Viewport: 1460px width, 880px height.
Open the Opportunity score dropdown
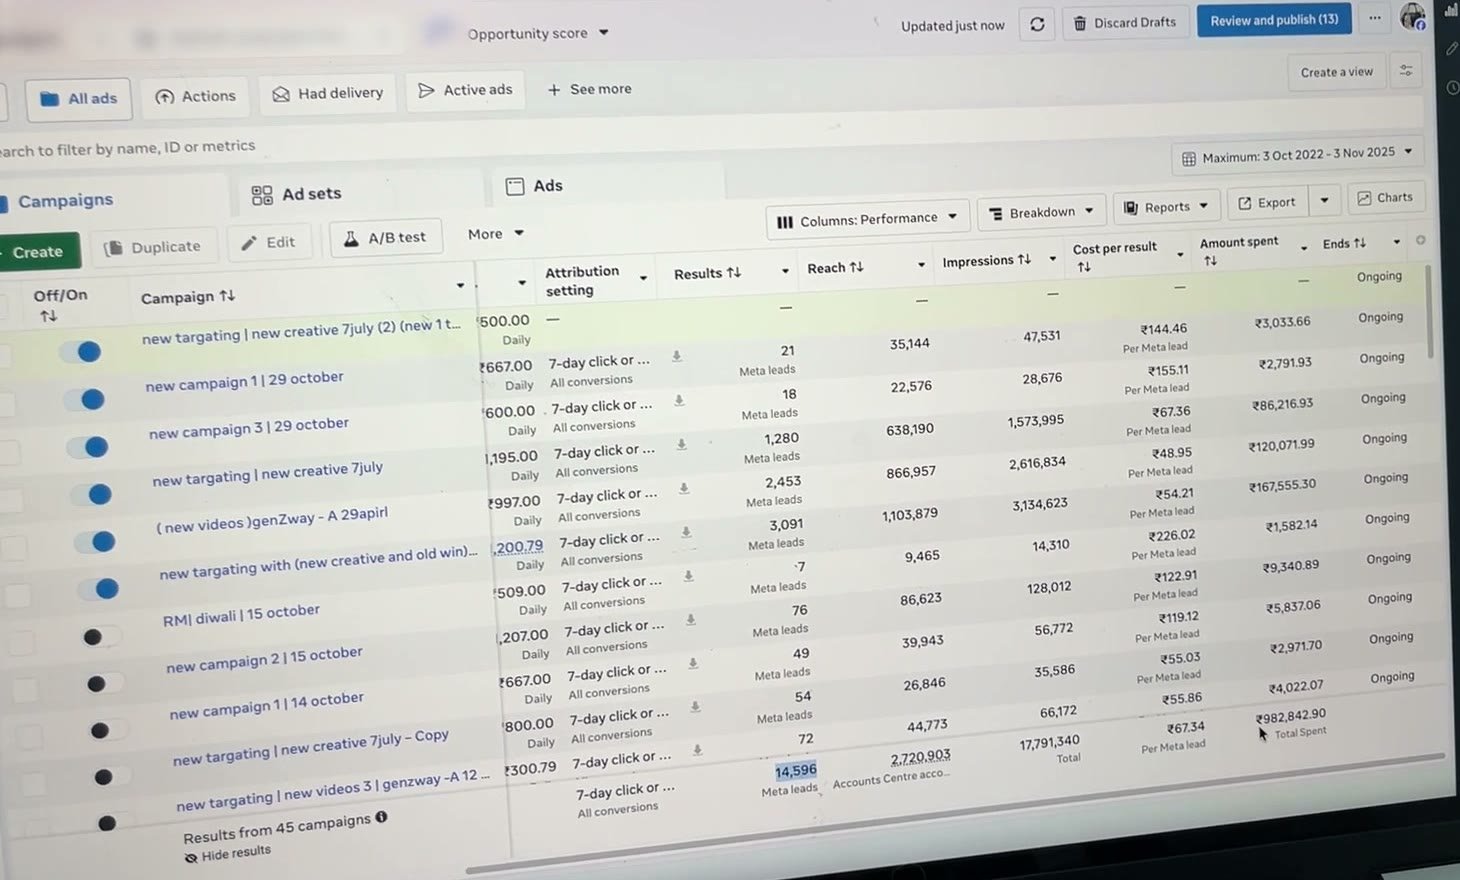click(x=538, y=33)
